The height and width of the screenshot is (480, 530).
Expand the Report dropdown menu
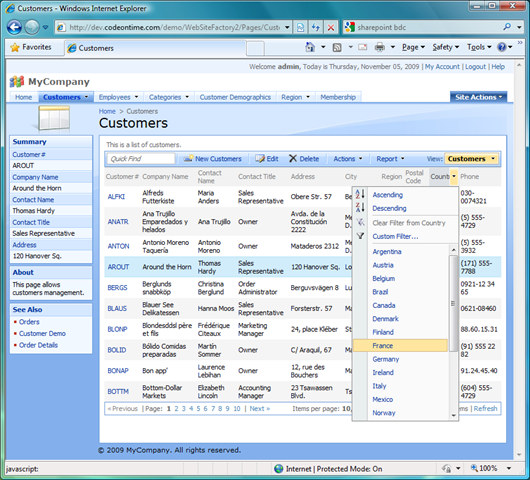pyautogui.click(x=390, y=159)
